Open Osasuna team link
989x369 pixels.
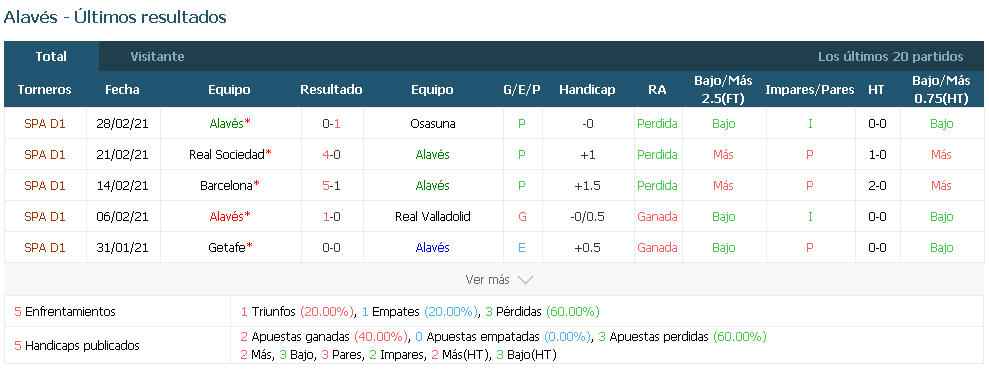tap(432, 124)
